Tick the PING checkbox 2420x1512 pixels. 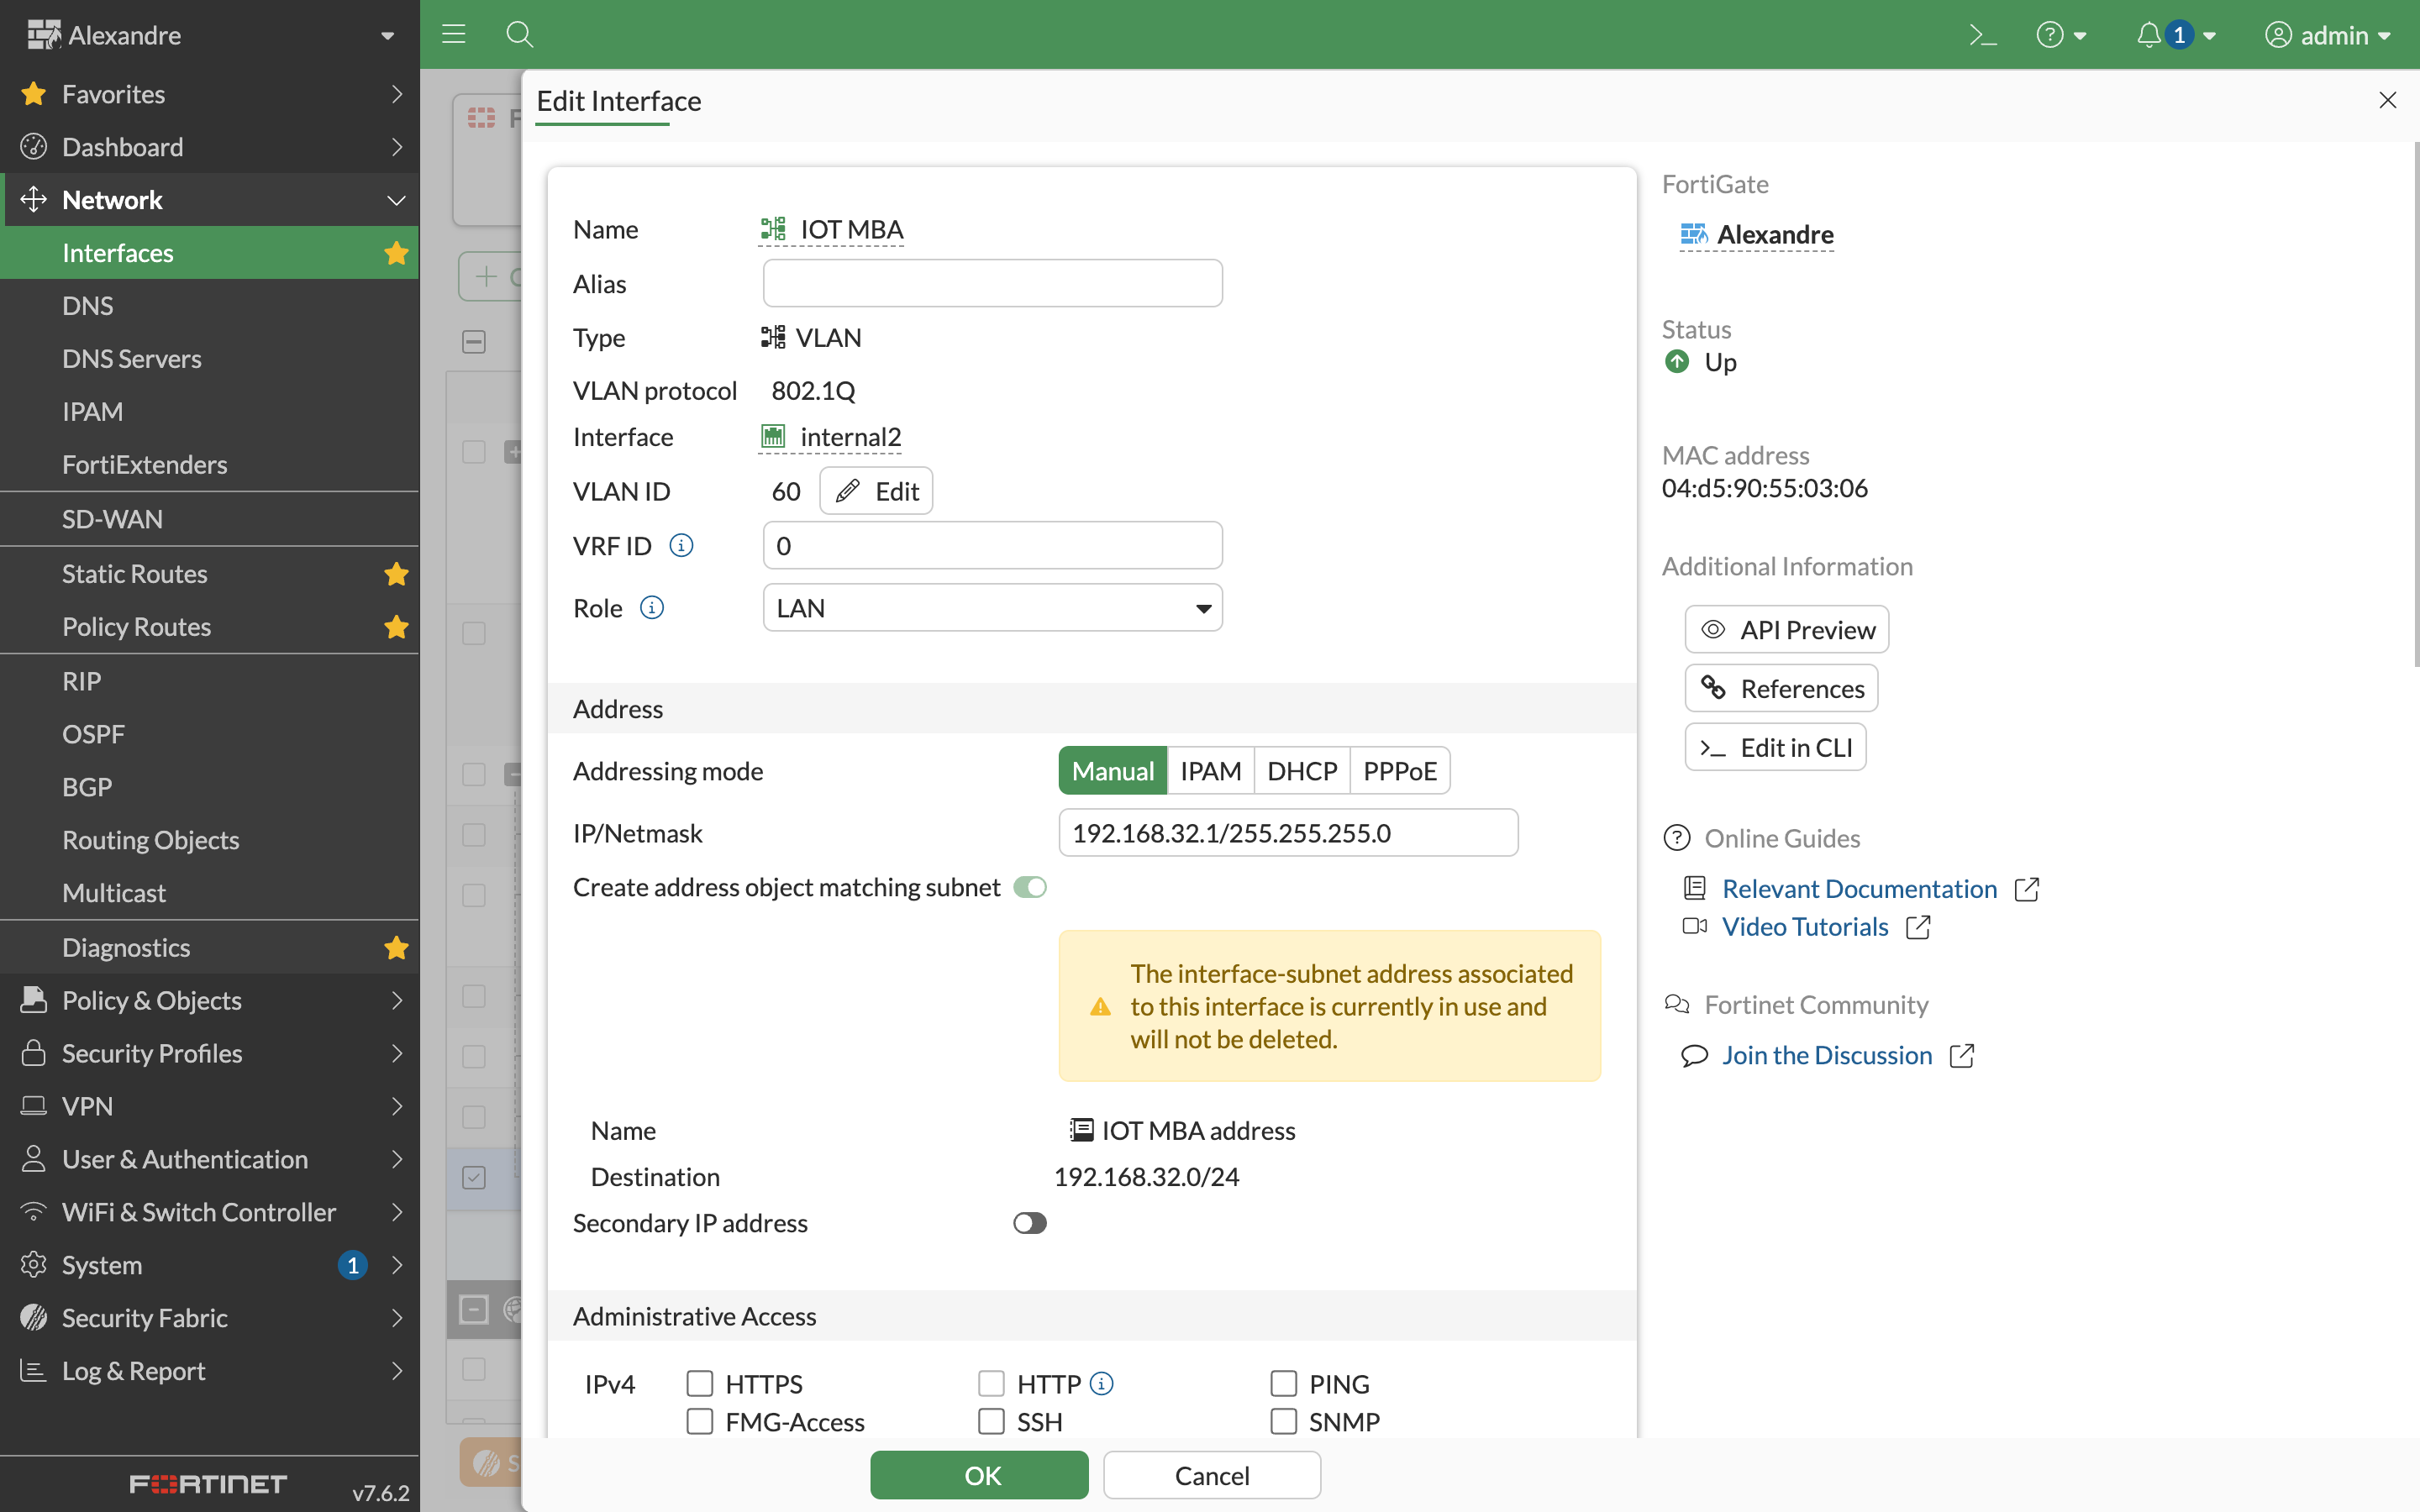1283,1383
